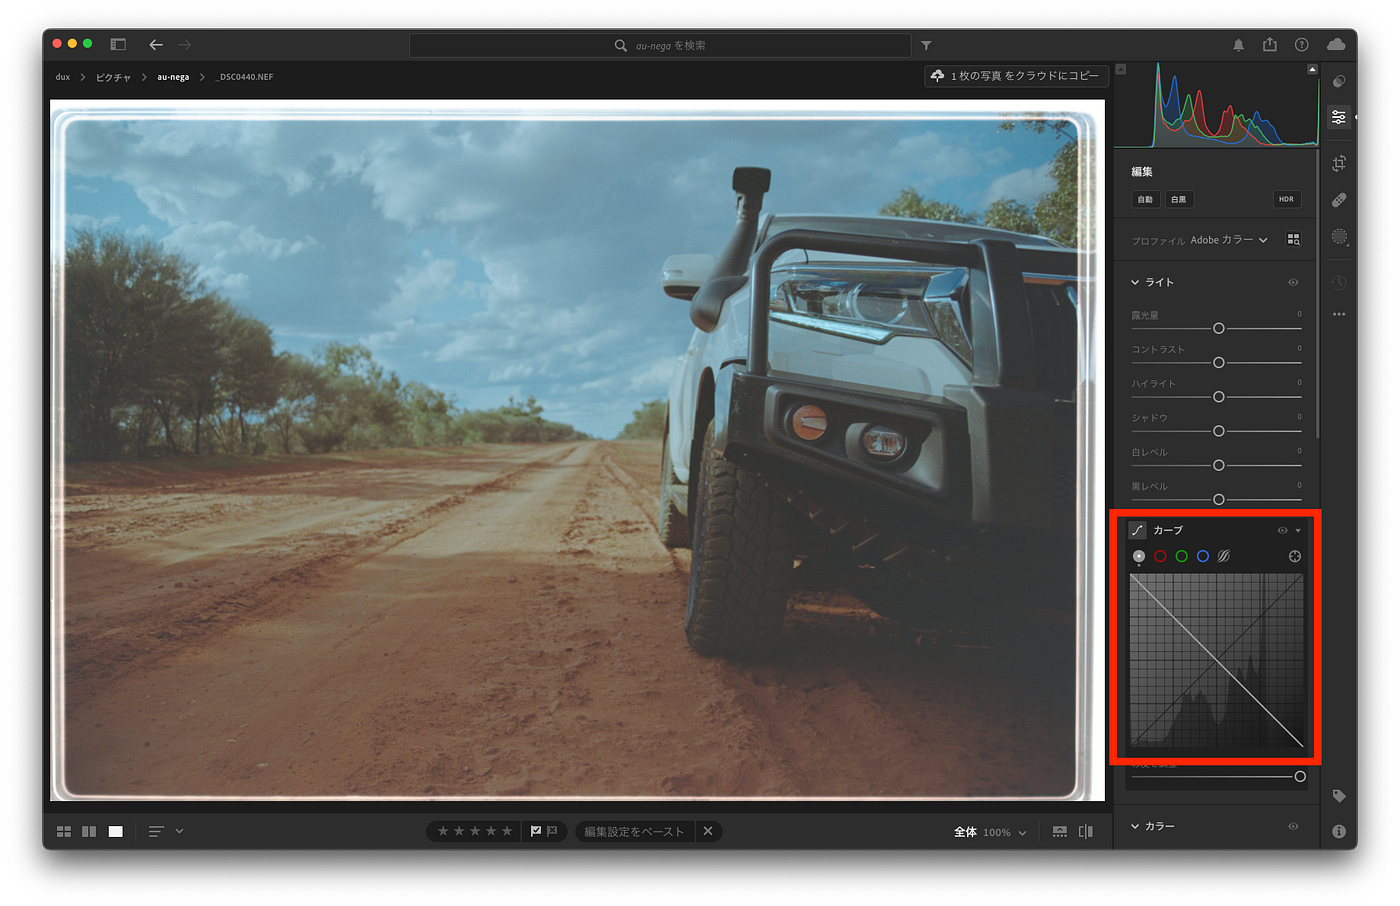Click the share export icon

[1270, 45]
